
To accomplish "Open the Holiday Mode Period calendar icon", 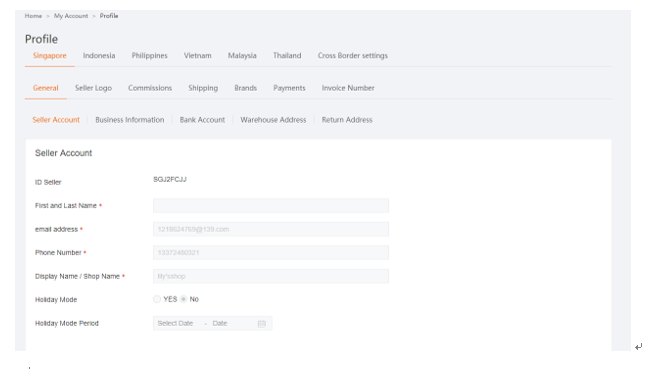I will pos(262,324).
